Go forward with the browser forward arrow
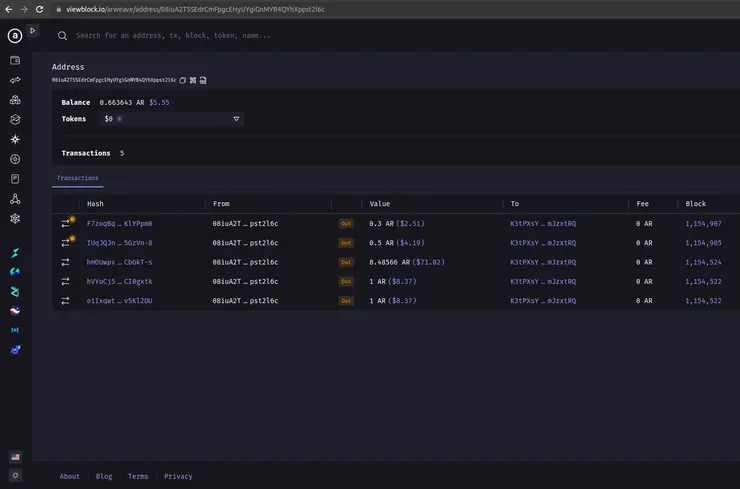740x489 pixels. [24, 9]
